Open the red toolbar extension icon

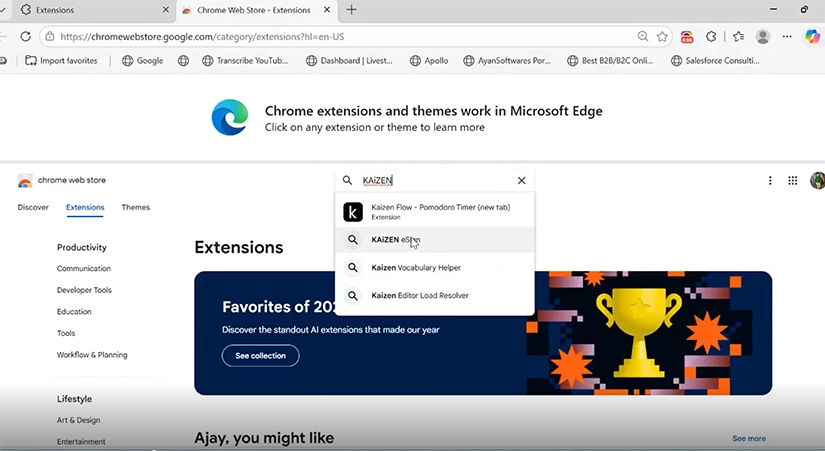tap(687, 36)
